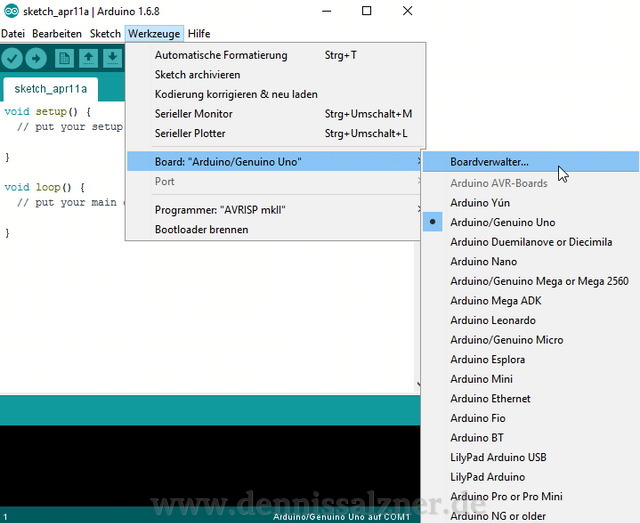This screenshot has width=640, height=523.
Task: Click the void loop() code line
Action: click(x=44, y=187)
